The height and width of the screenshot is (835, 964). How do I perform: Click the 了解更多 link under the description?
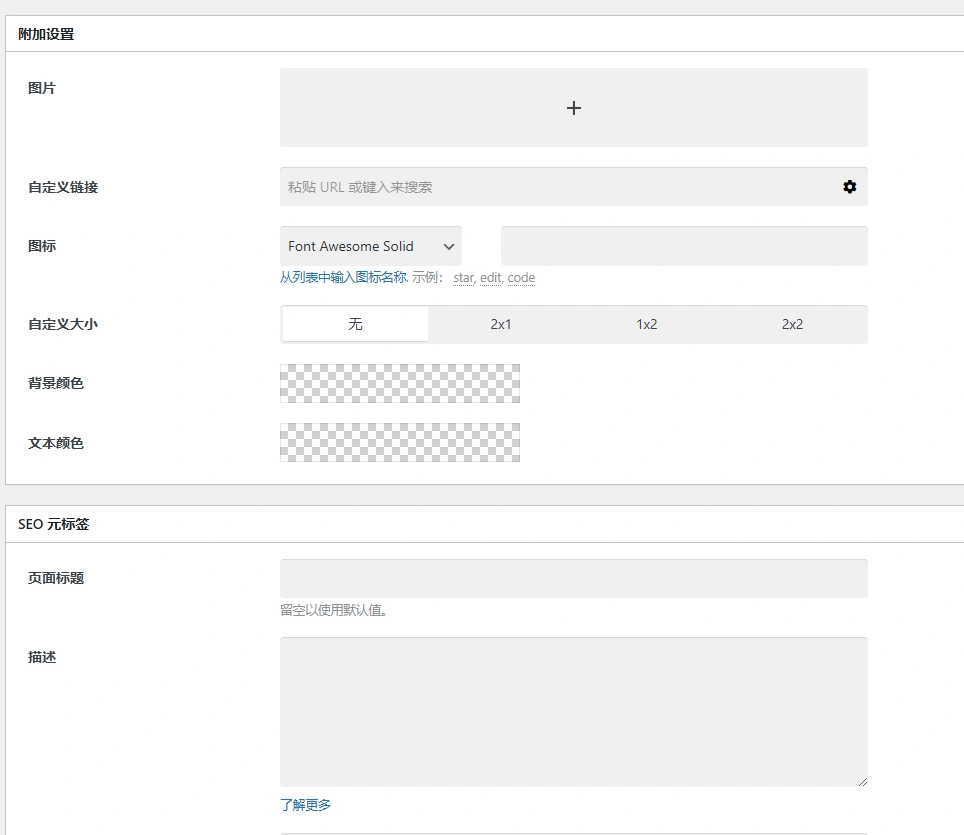click(x=305, y=803)
